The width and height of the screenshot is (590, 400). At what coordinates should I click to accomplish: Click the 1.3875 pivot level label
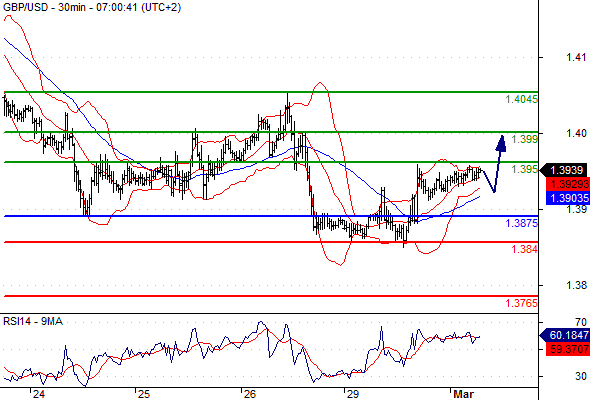[x=522, y=223]
